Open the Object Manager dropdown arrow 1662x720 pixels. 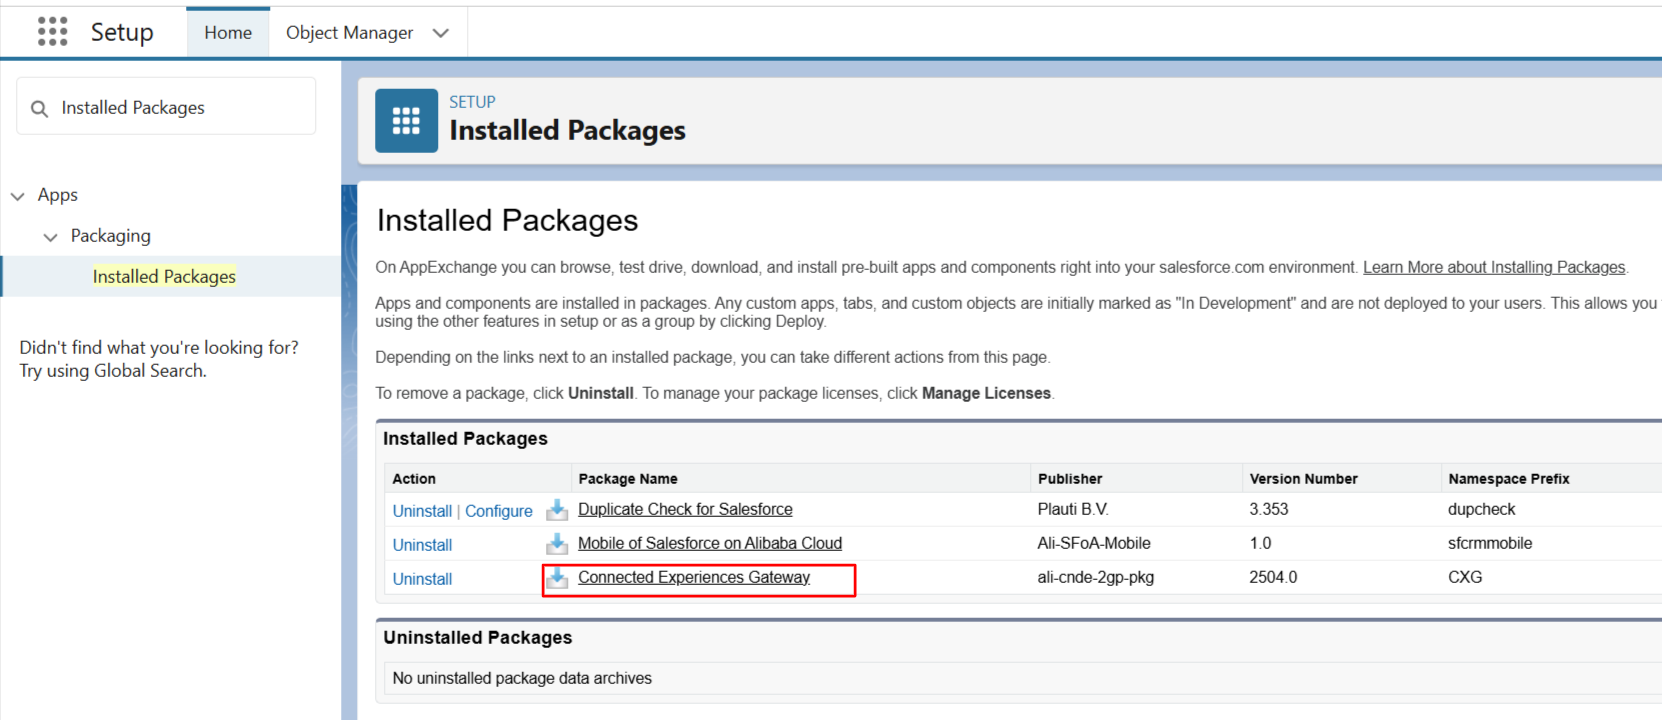click(440, 33)
